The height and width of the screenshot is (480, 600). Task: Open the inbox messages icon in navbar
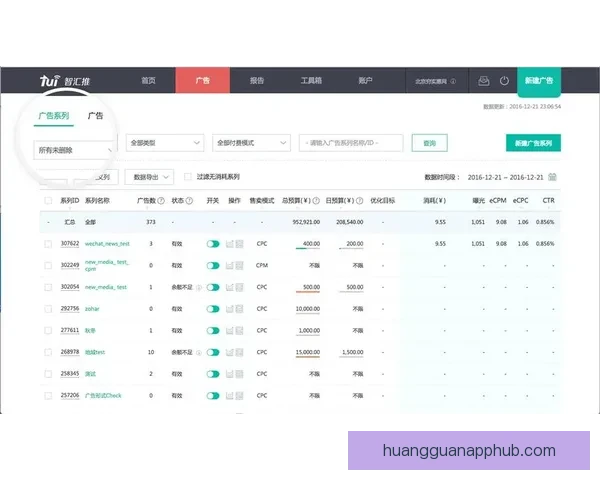click(x=484, y=81)
